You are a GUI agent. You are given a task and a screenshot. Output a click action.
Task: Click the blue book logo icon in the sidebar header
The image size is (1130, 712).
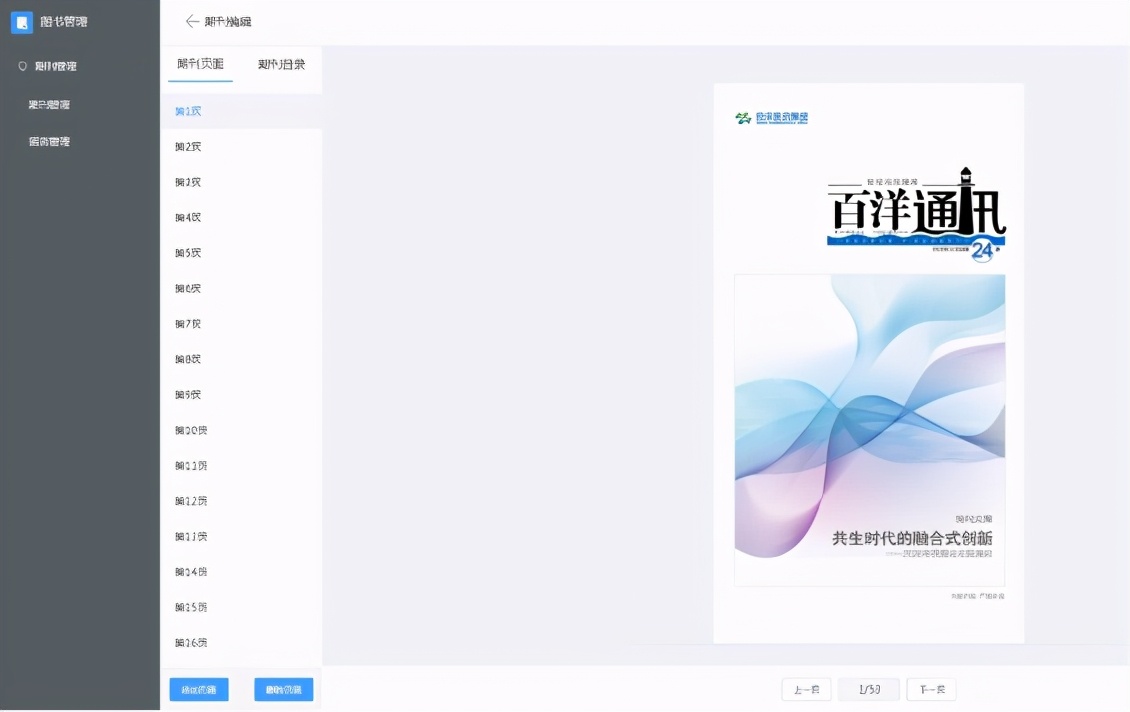point(22,22)
